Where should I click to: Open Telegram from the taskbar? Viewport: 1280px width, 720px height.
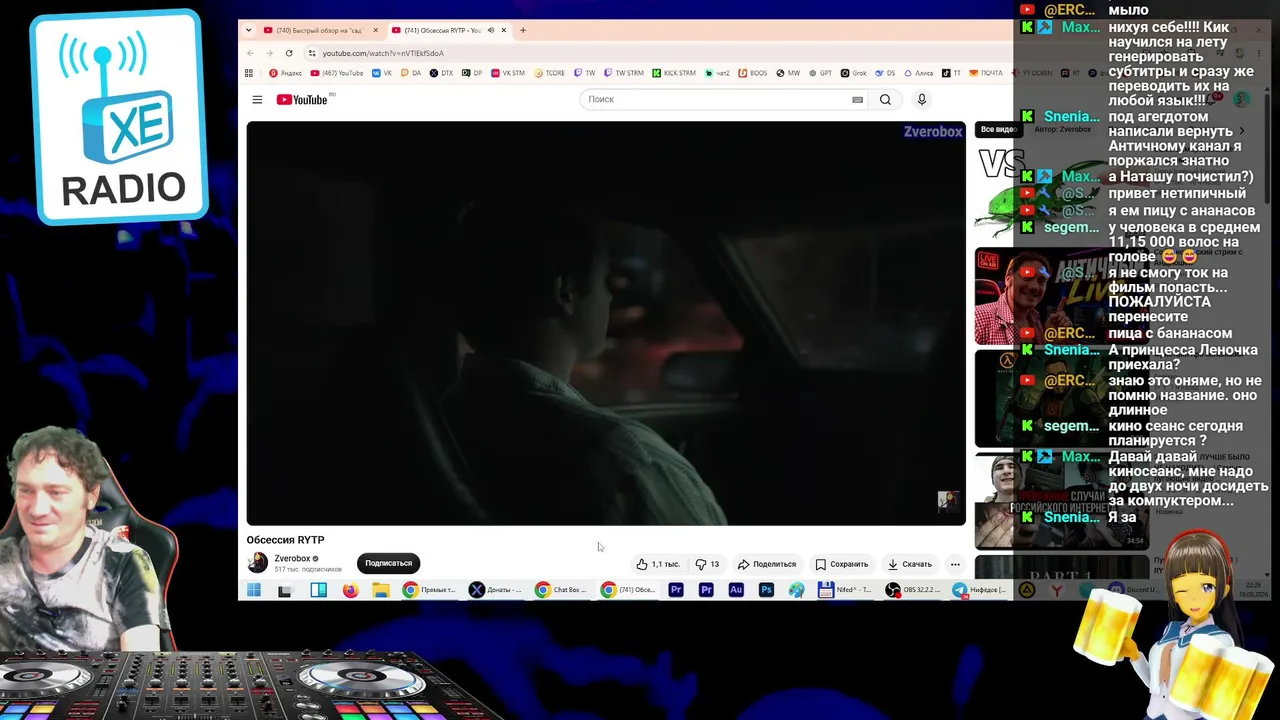pos(980,590)
